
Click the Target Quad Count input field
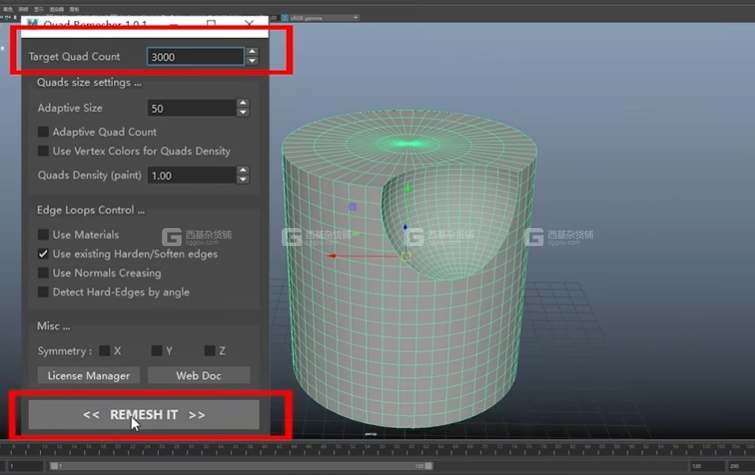pos(195,57)
